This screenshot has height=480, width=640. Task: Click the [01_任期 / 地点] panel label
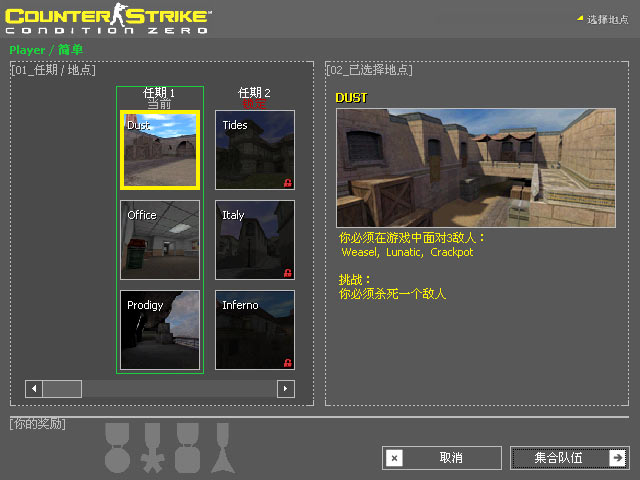point(53,70)
